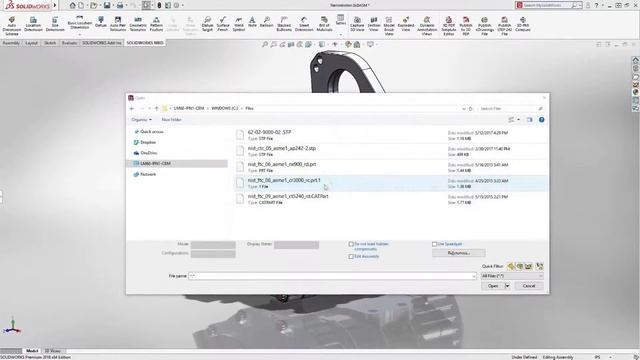Select the Weld Symbol tool
Screen dimensions: 640x360
click(x=239, y=24)
